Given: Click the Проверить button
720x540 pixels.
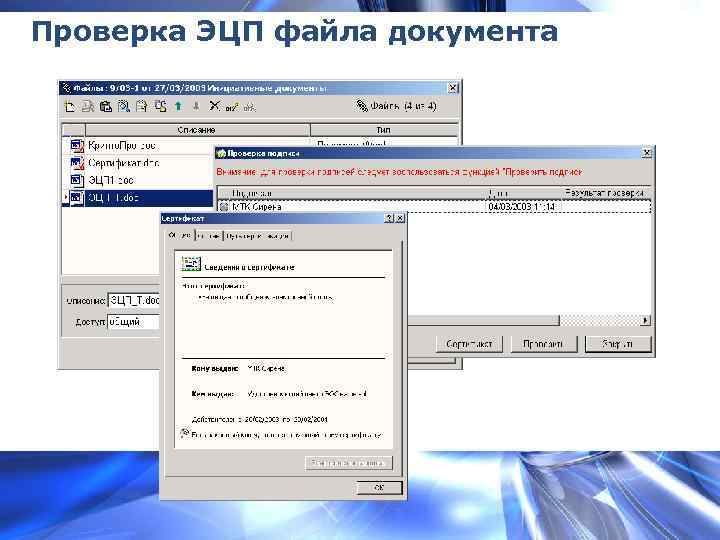Looking at the screenshot, I should click(x=544, y=344).
